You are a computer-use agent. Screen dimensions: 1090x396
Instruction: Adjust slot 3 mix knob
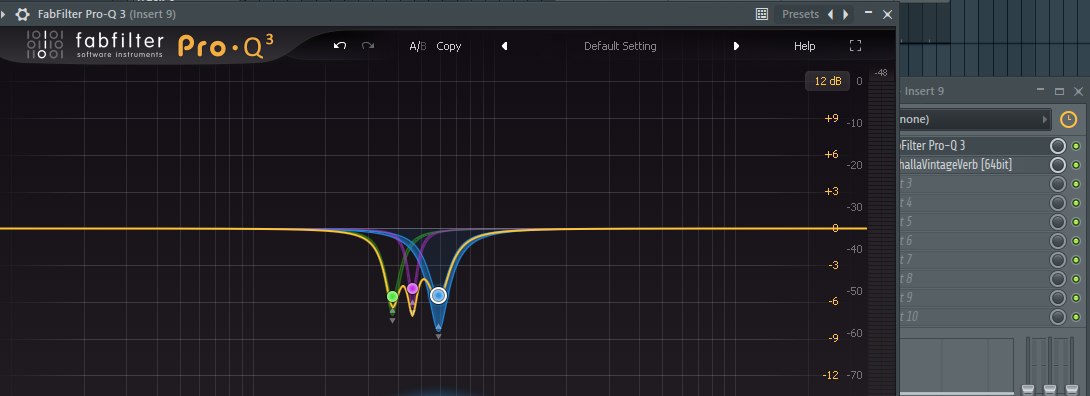[1058, 184]
